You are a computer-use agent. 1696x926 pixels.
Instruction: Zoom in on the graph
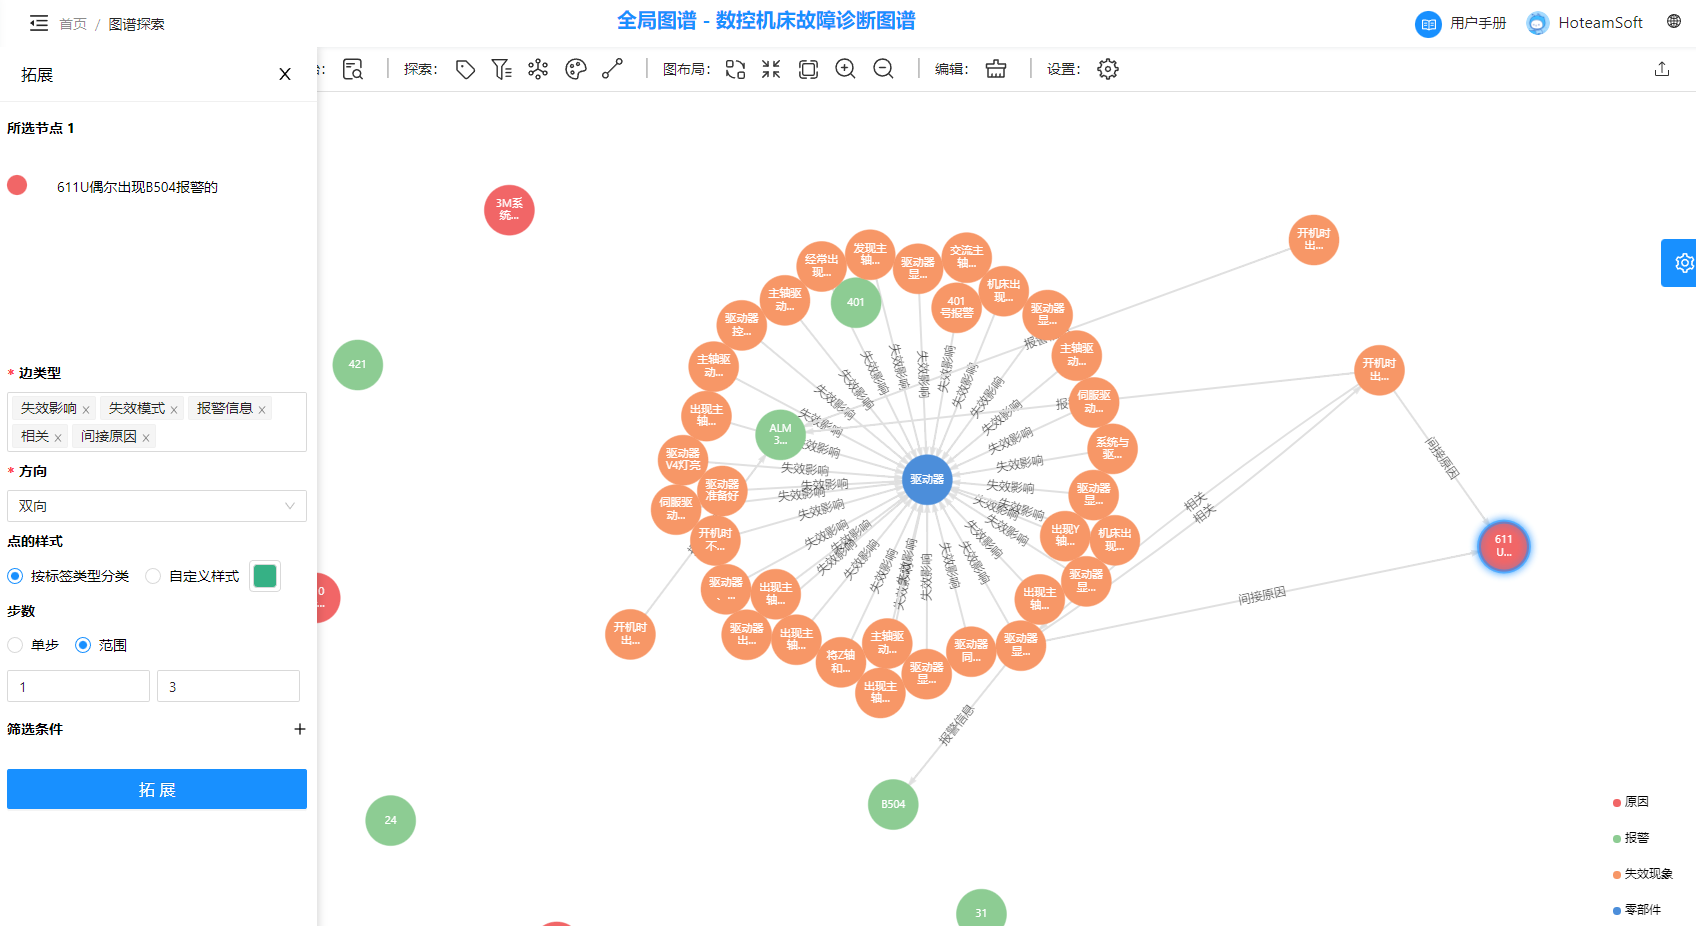845,69
